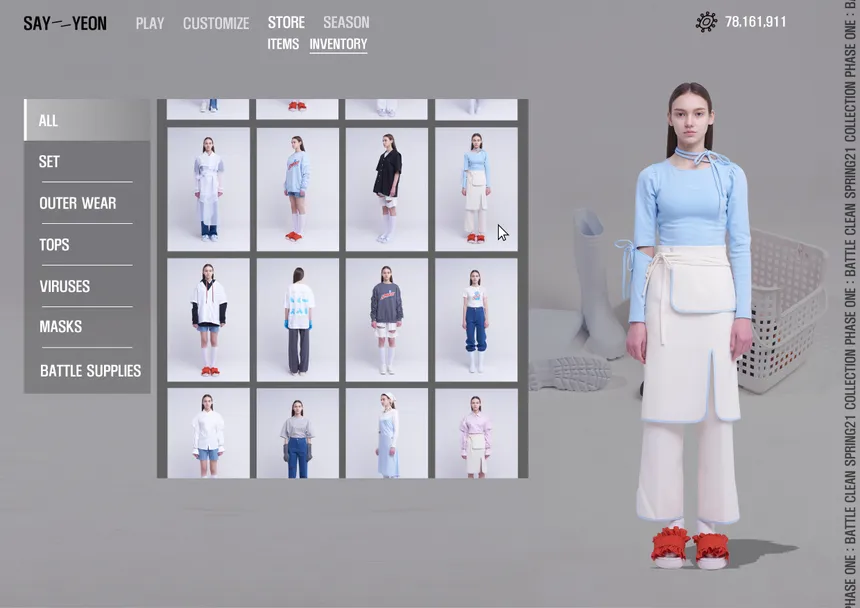Filter inventory by SET
The image size is (860, 608).
click(x=87, y=161)
